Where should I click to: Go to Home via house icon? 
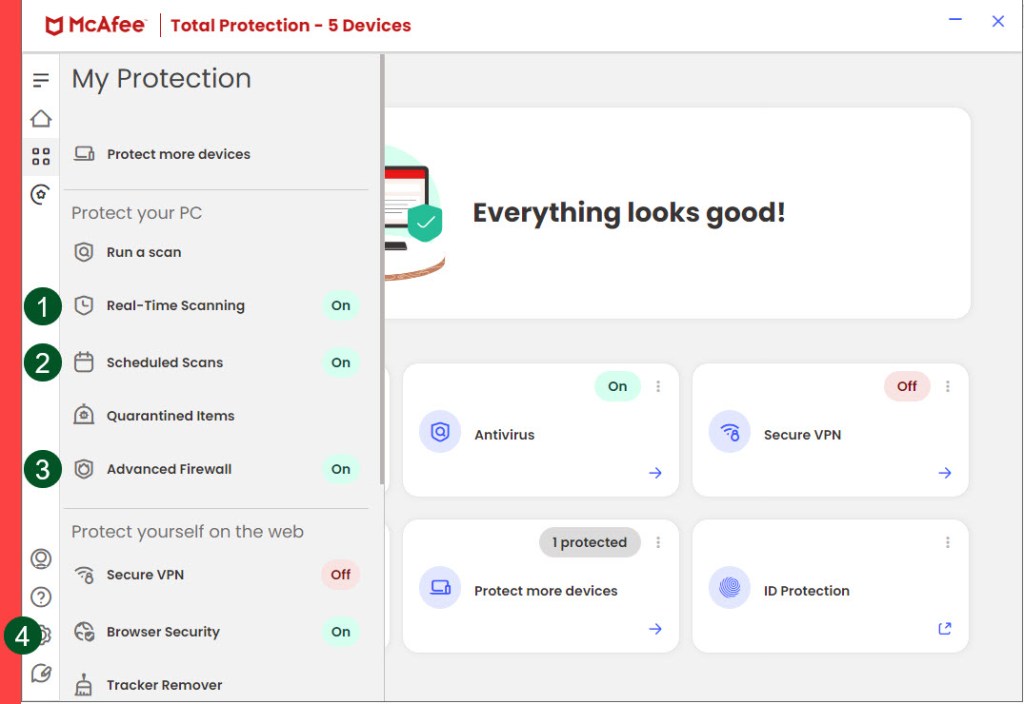(x=41, y=119)
